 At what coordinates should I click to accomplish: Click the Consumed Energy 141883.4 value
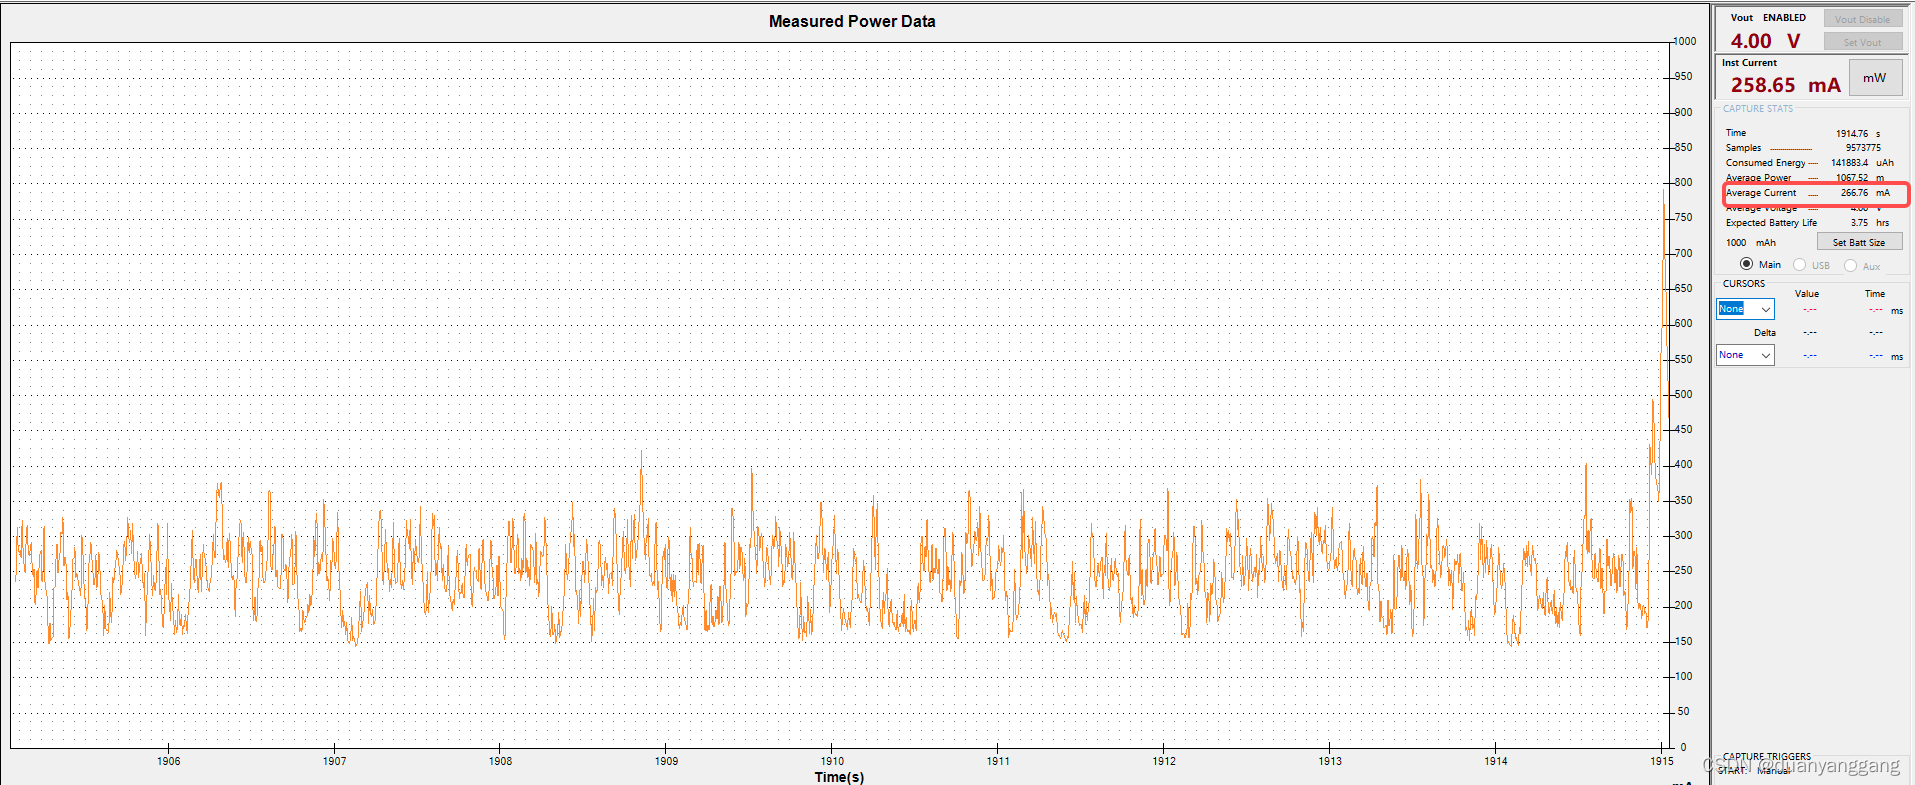coord(1849,163)
